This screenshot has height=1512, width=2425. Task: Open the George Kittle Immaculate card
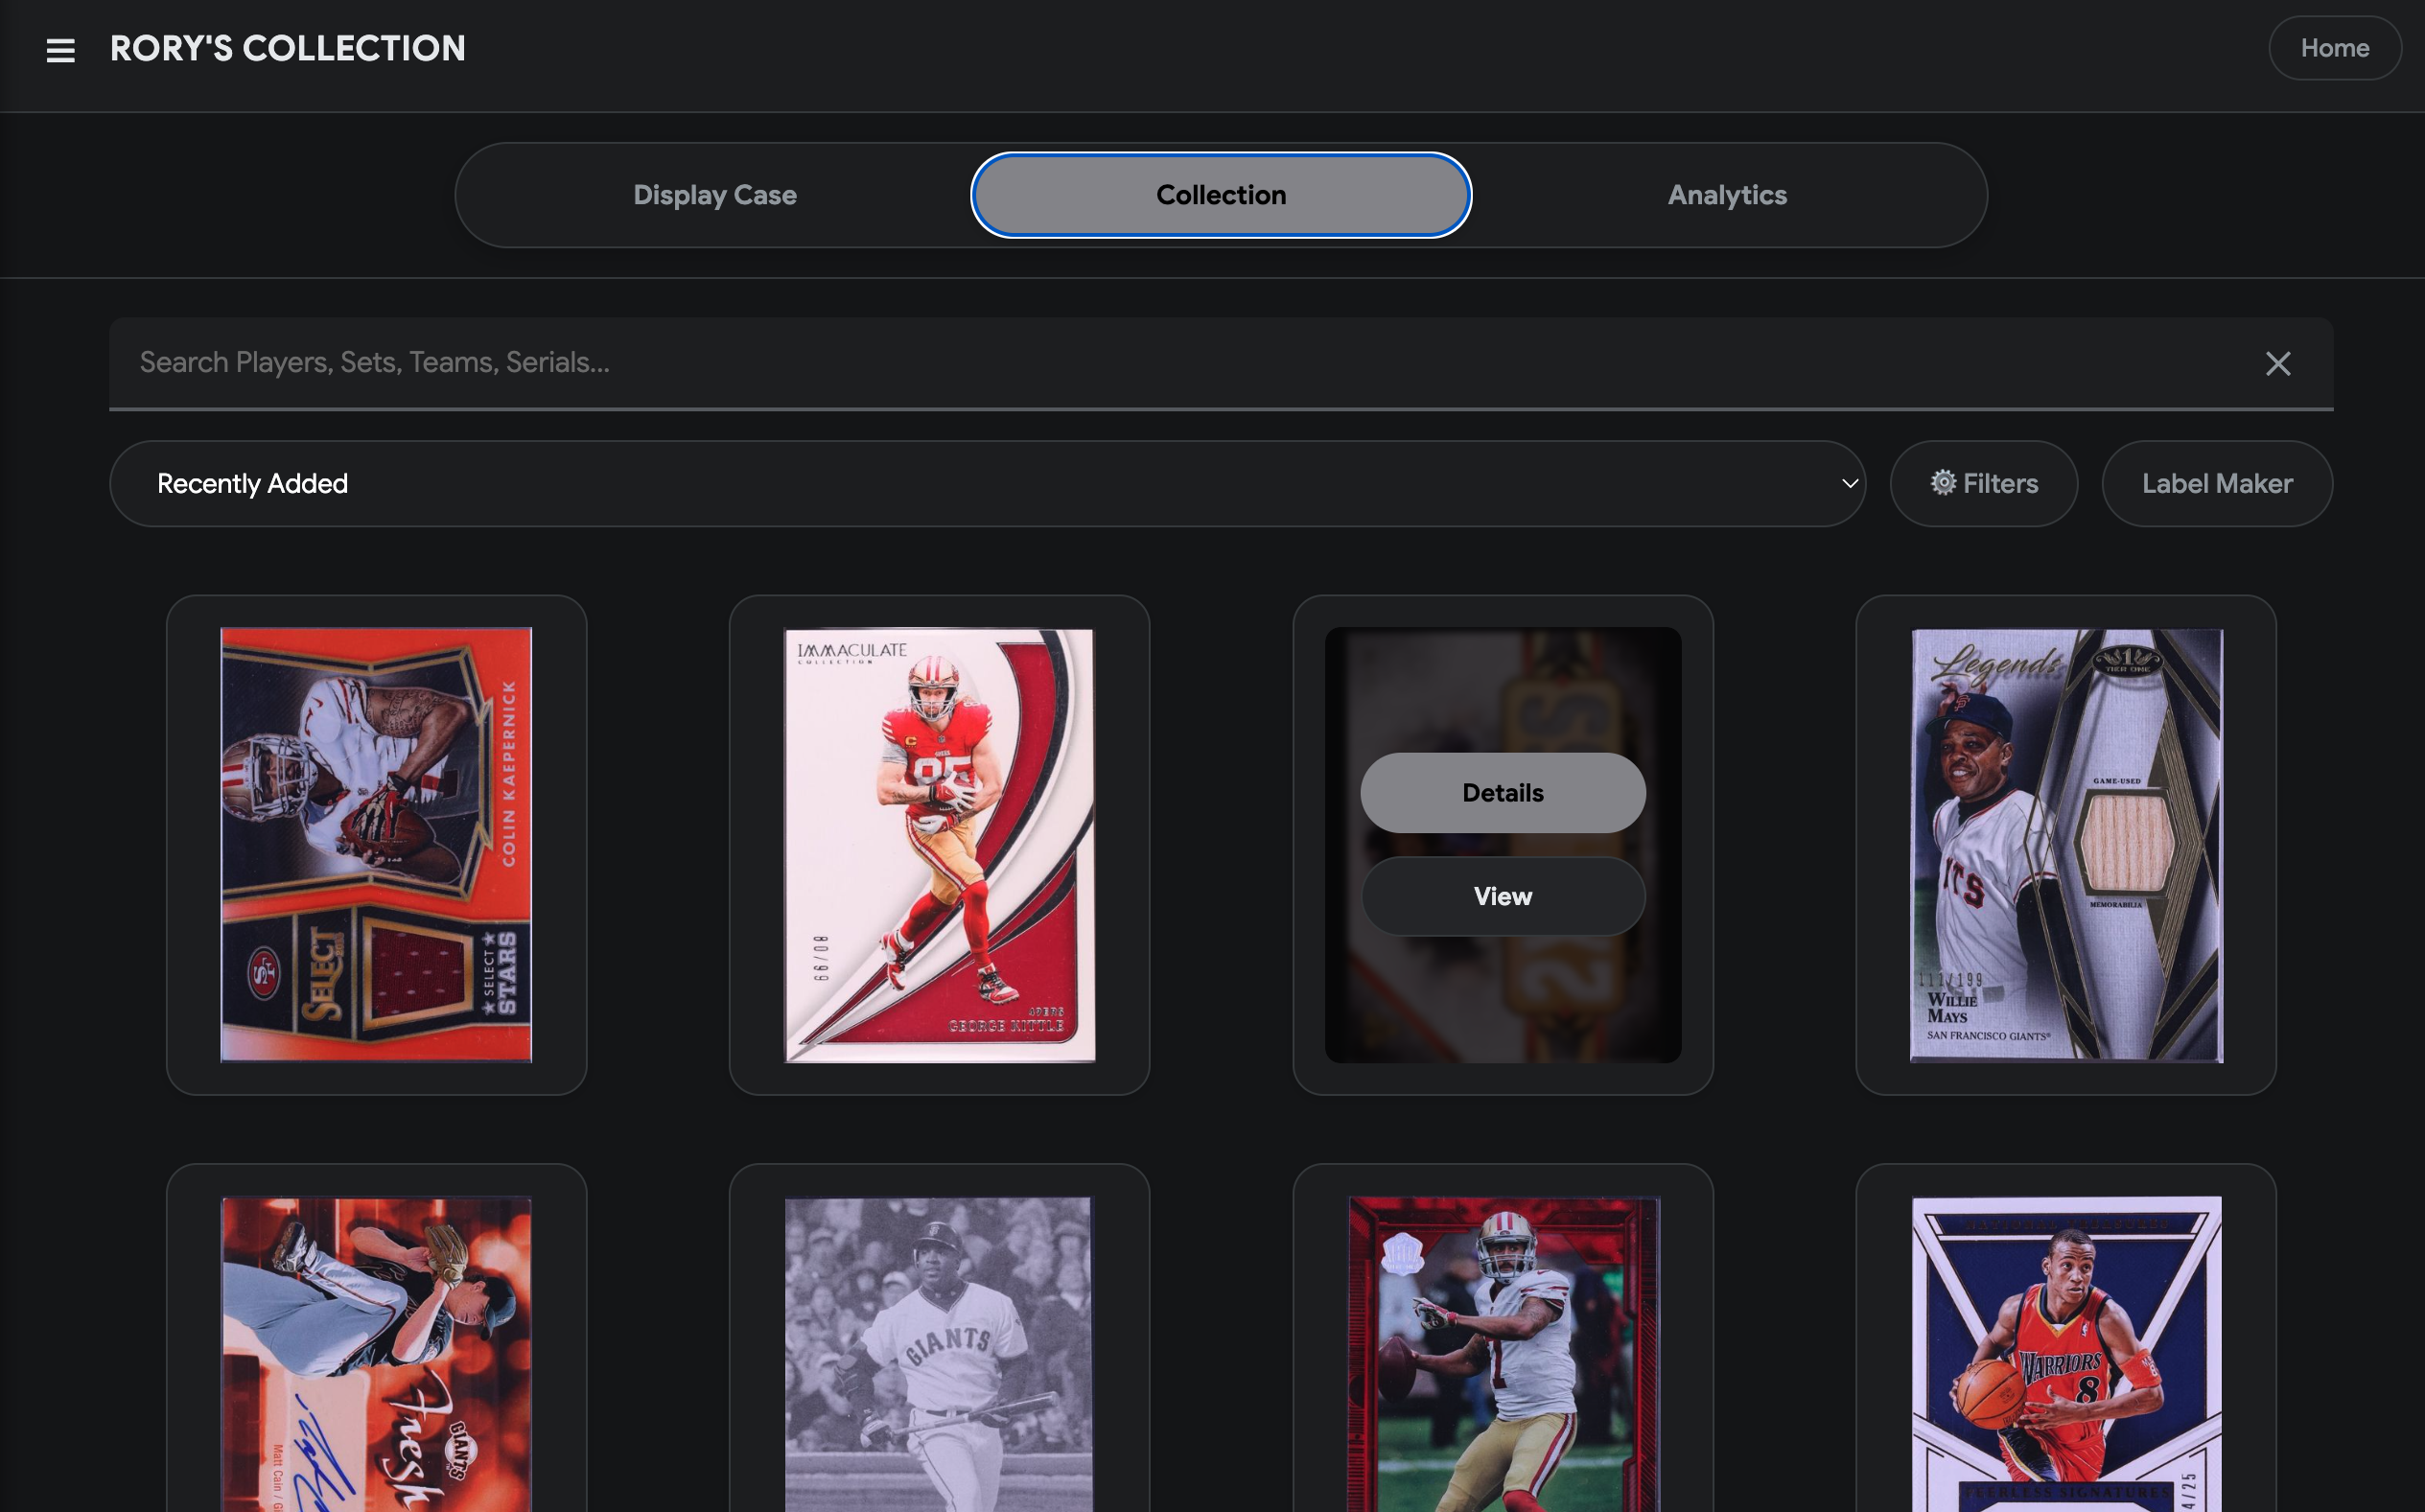(x=939, y=845)
